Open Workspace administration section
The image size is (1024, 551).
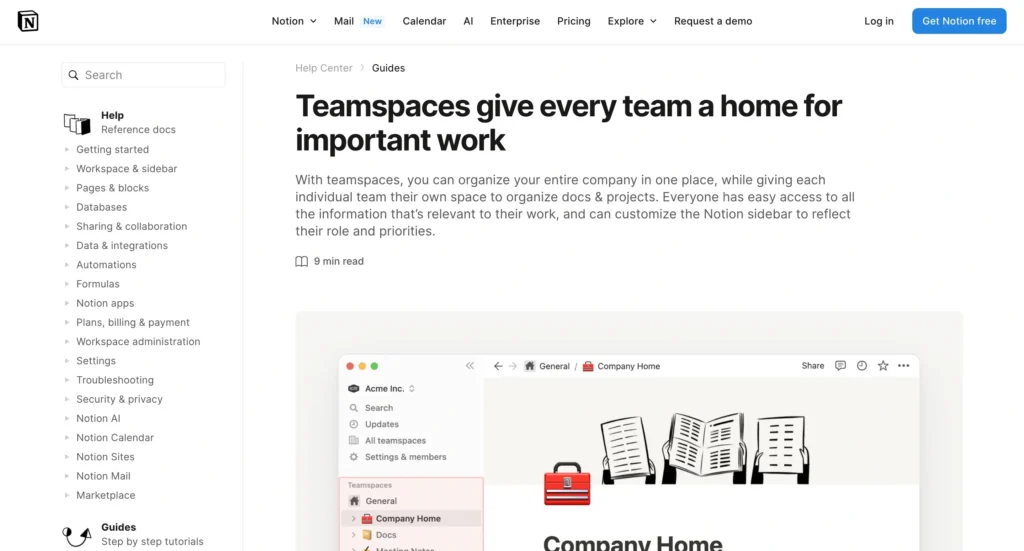point(138,341)
